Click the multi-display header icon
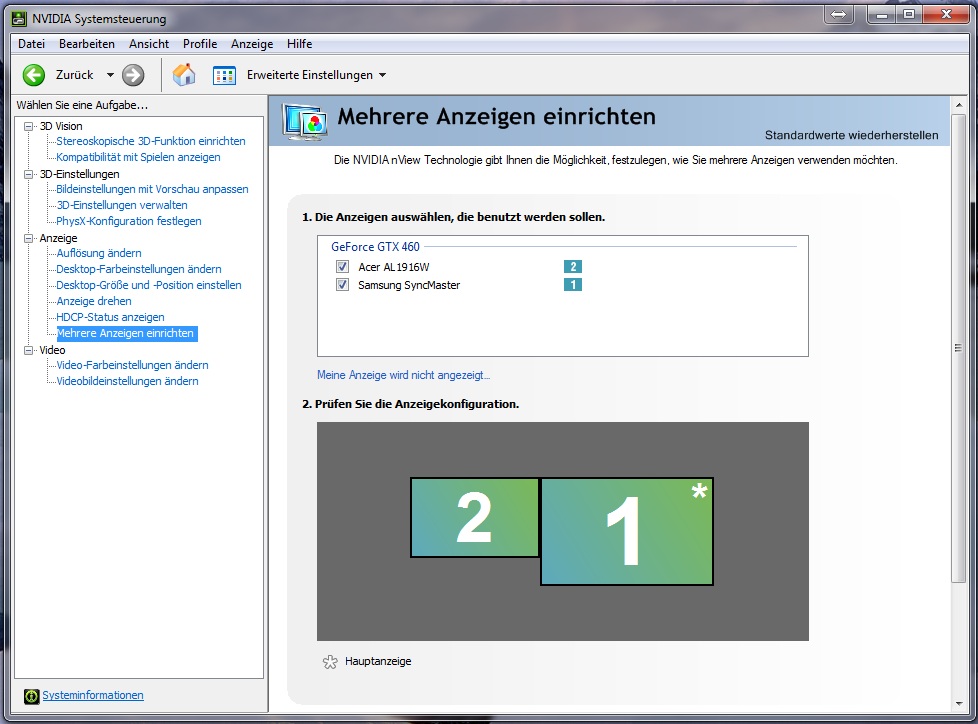 [304, 122]
